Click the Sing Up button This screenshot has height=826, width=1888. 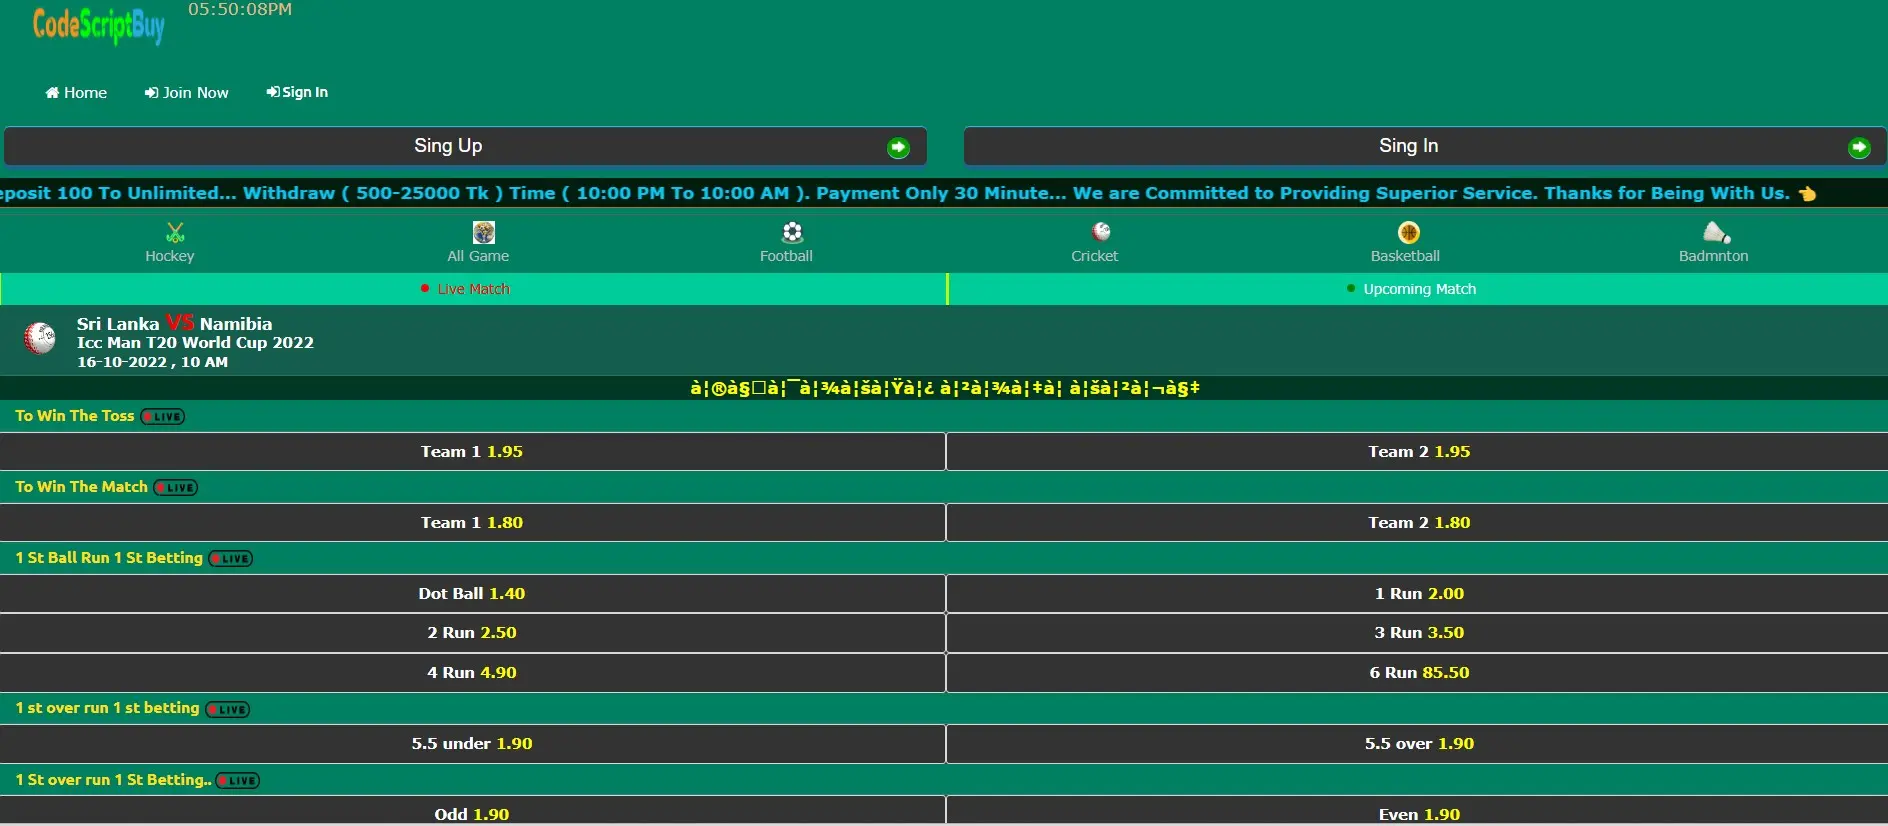465,146
